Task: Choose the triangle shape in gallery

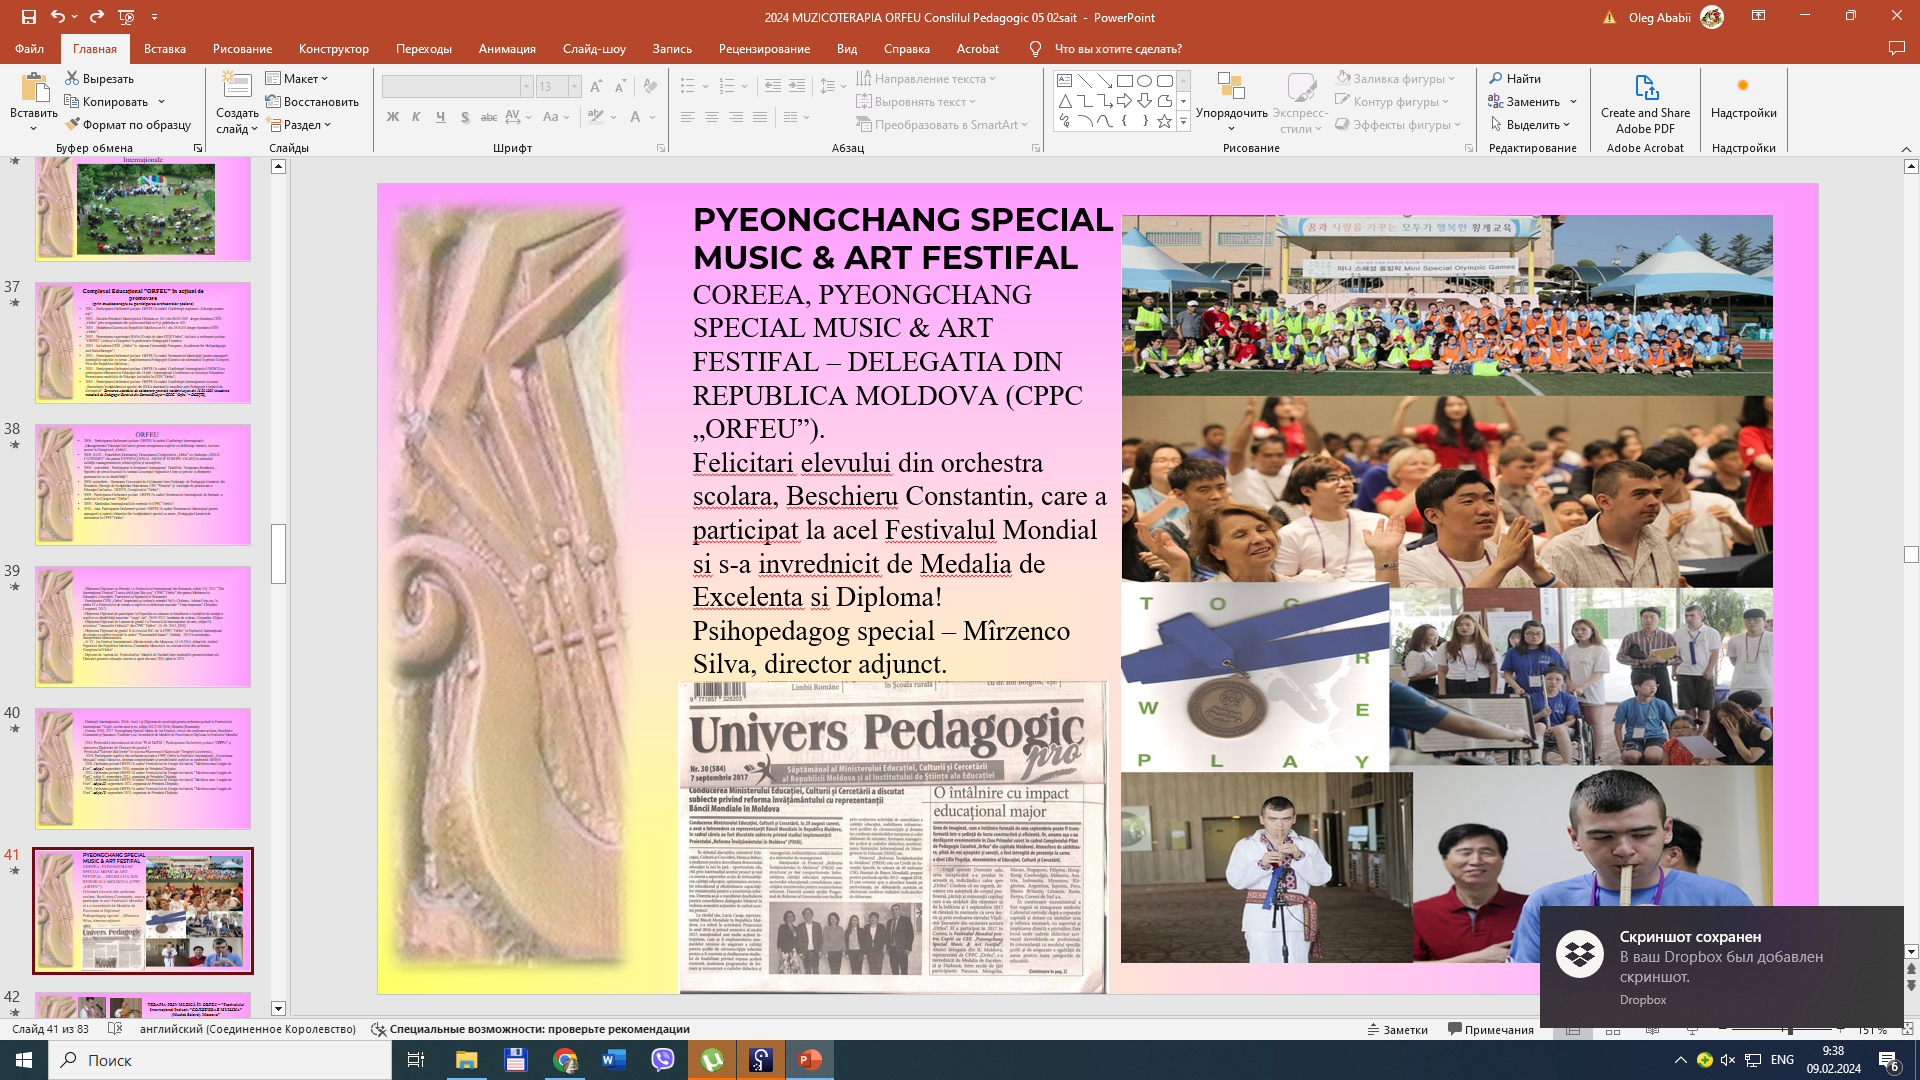Action: click(x=1064, y=101)
